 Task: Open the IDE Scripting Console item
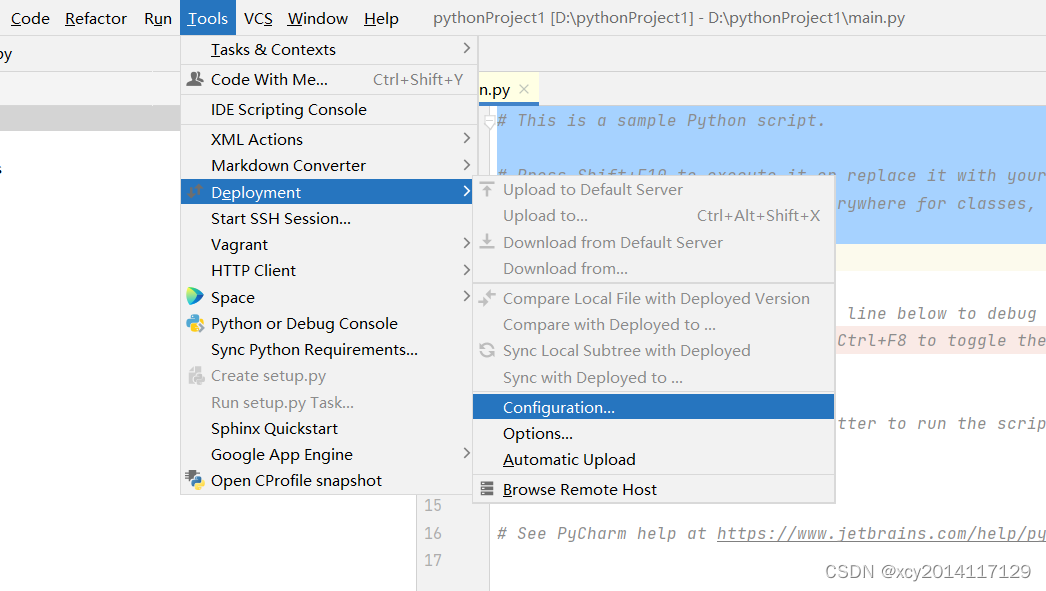[288, 109]
